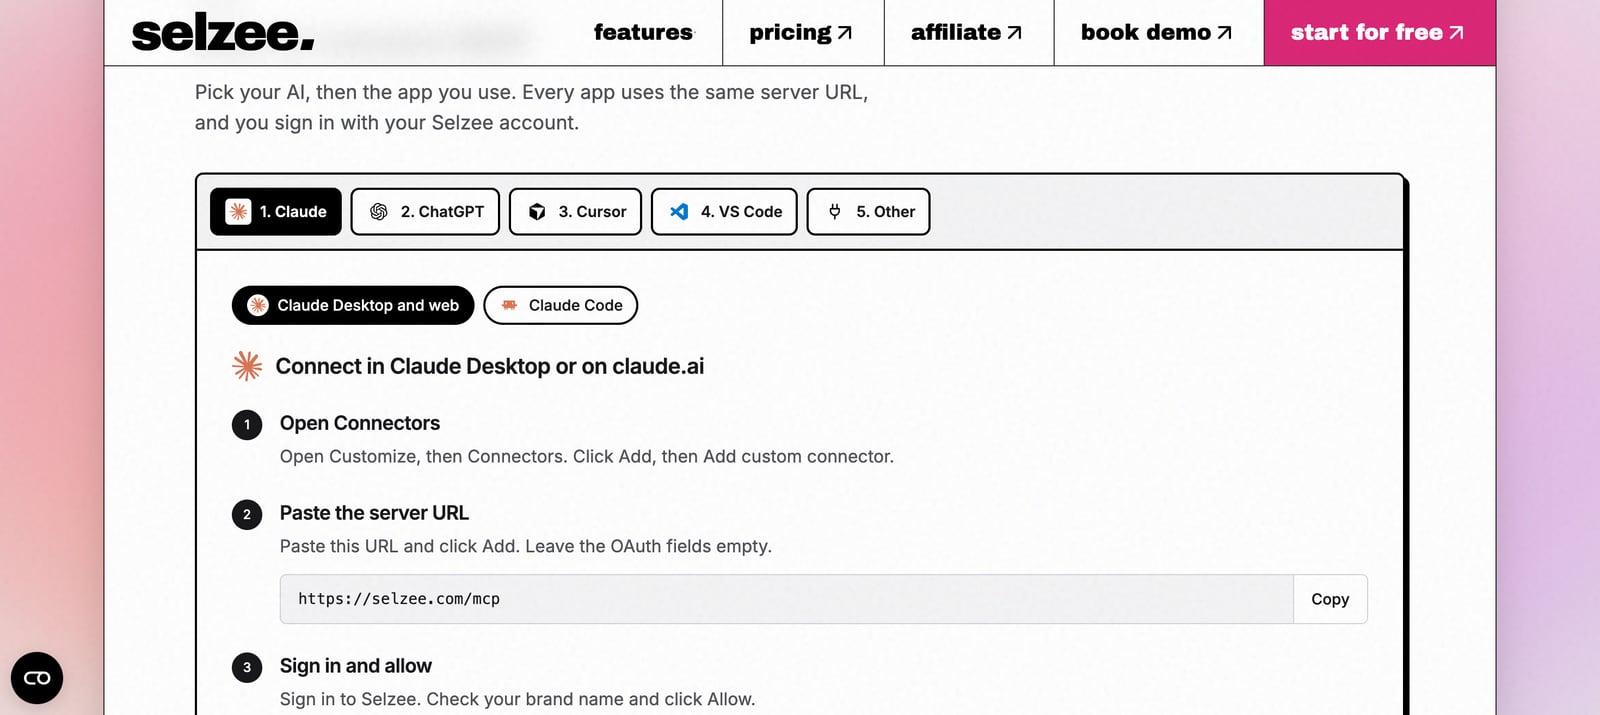1600x715 pixels.
Task: Open the features nav item
Action: click(x=643, y=32)
